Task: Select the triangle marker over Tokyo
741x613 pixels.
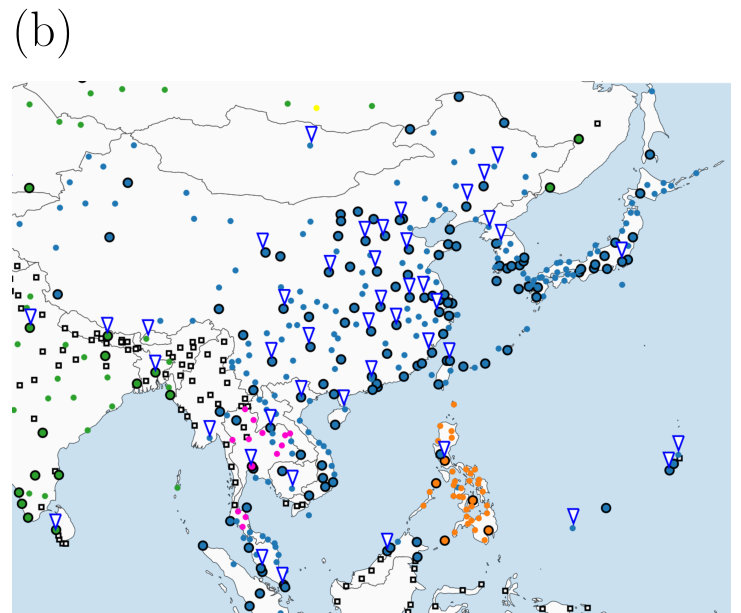Action: click(x=622, y=250)
